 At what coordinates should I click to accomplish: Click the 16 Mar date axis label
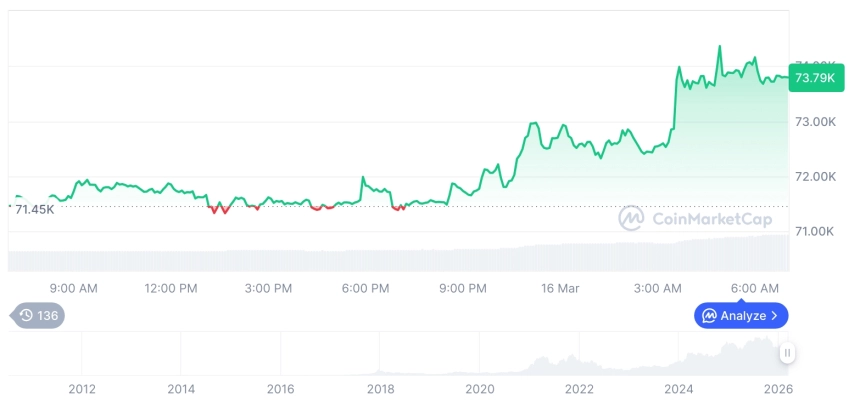point(560,289)
